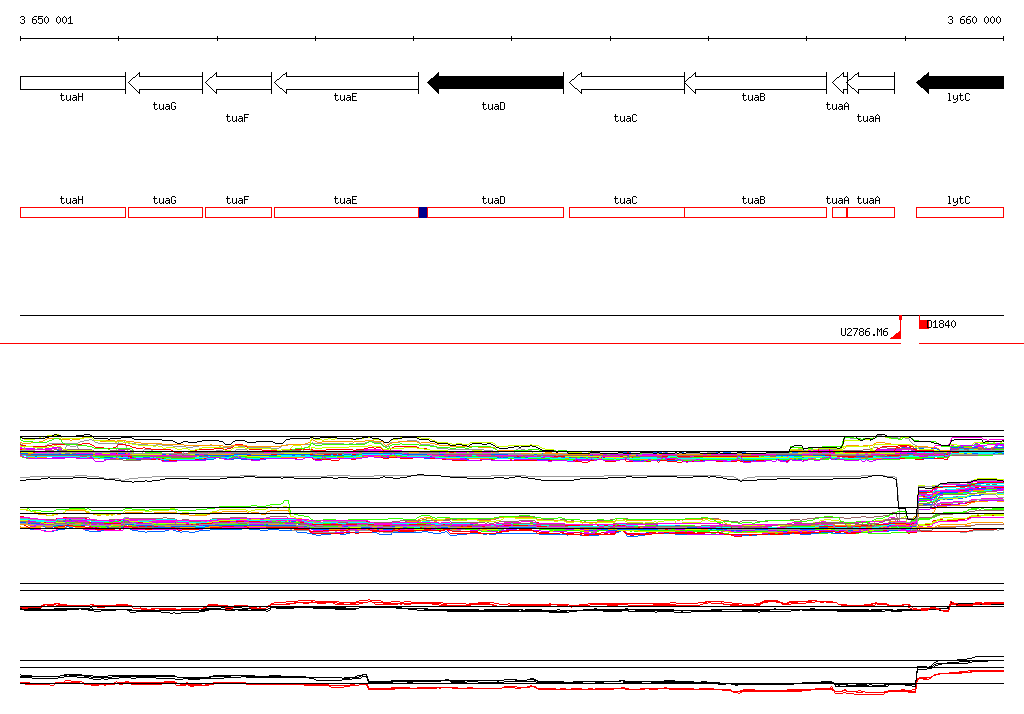Click the red square marker beside D1840
1024x714 pixels.
(x=924, y=324)
